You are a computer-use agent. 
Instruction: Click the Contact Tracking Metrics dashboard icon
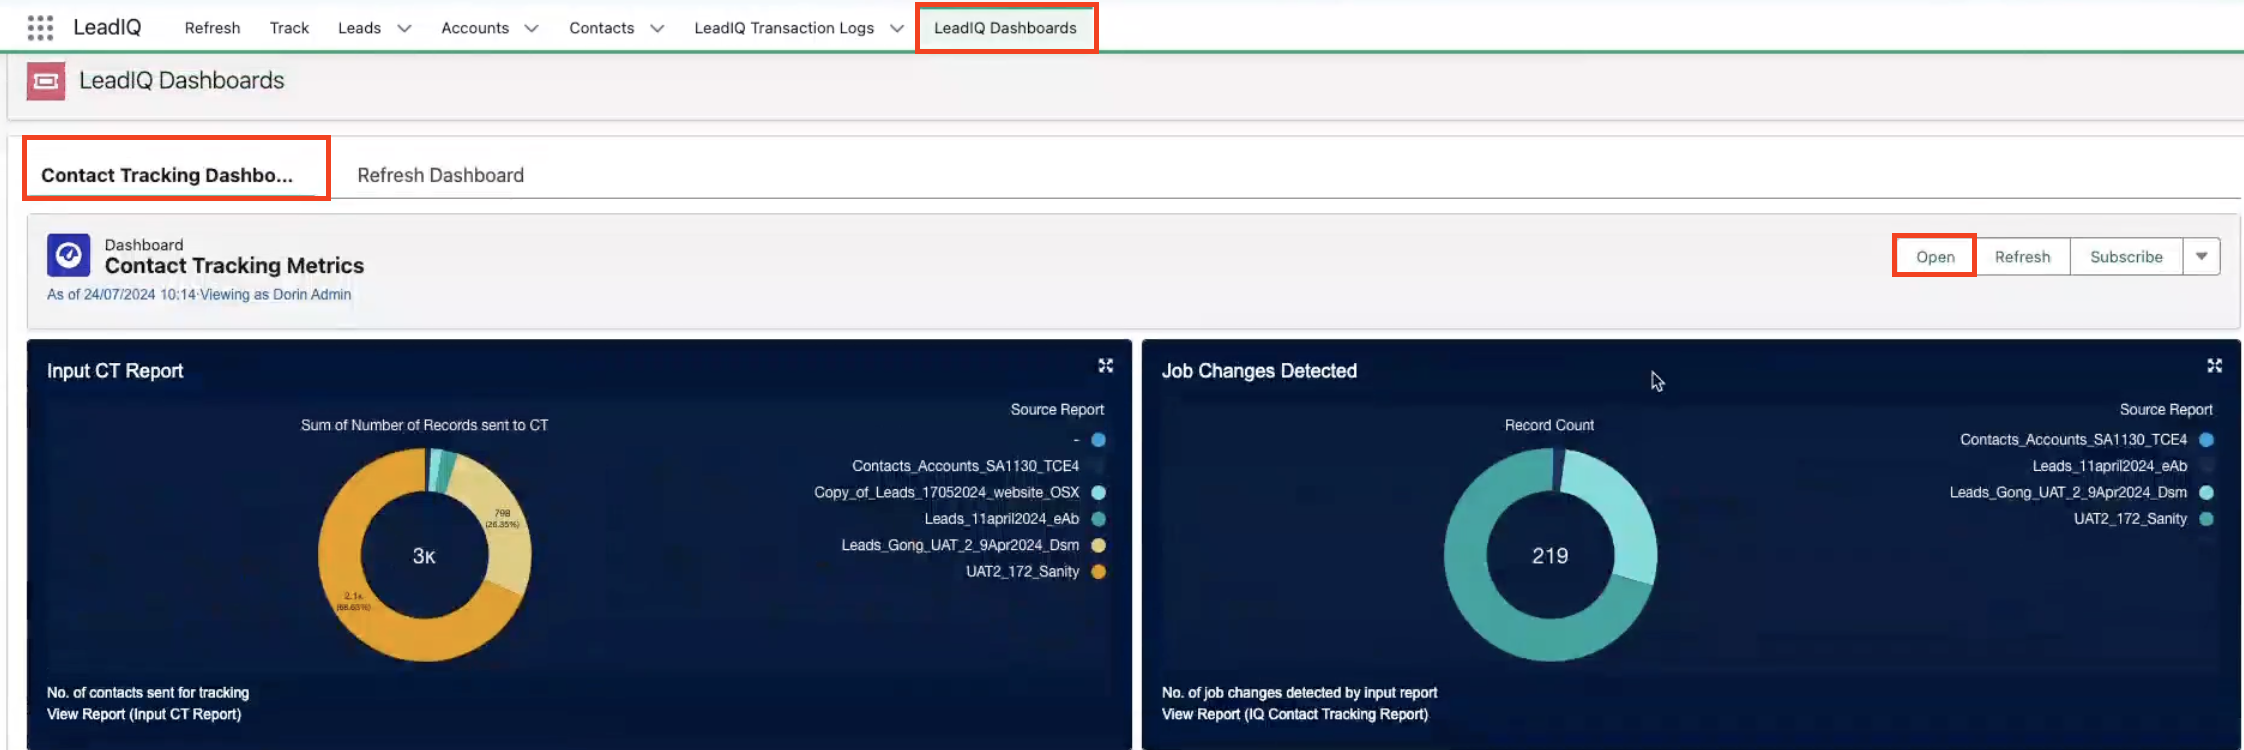point(69,256)
